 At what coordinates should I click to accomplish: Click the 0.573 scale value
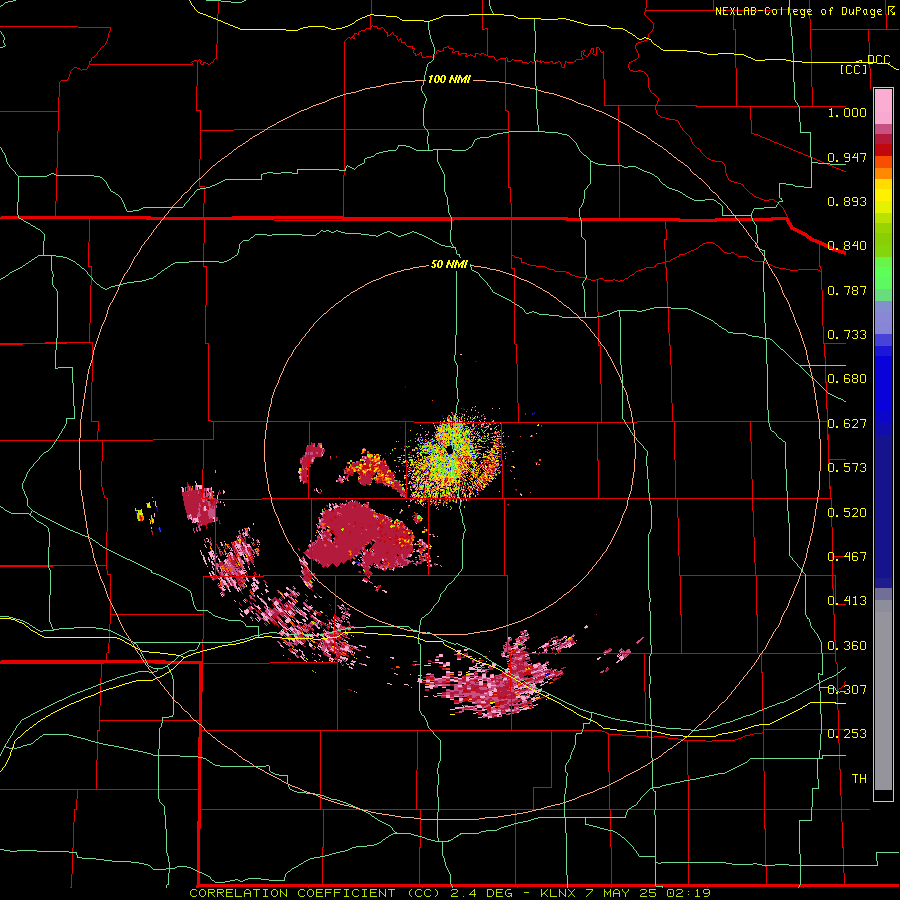point(847,468)
